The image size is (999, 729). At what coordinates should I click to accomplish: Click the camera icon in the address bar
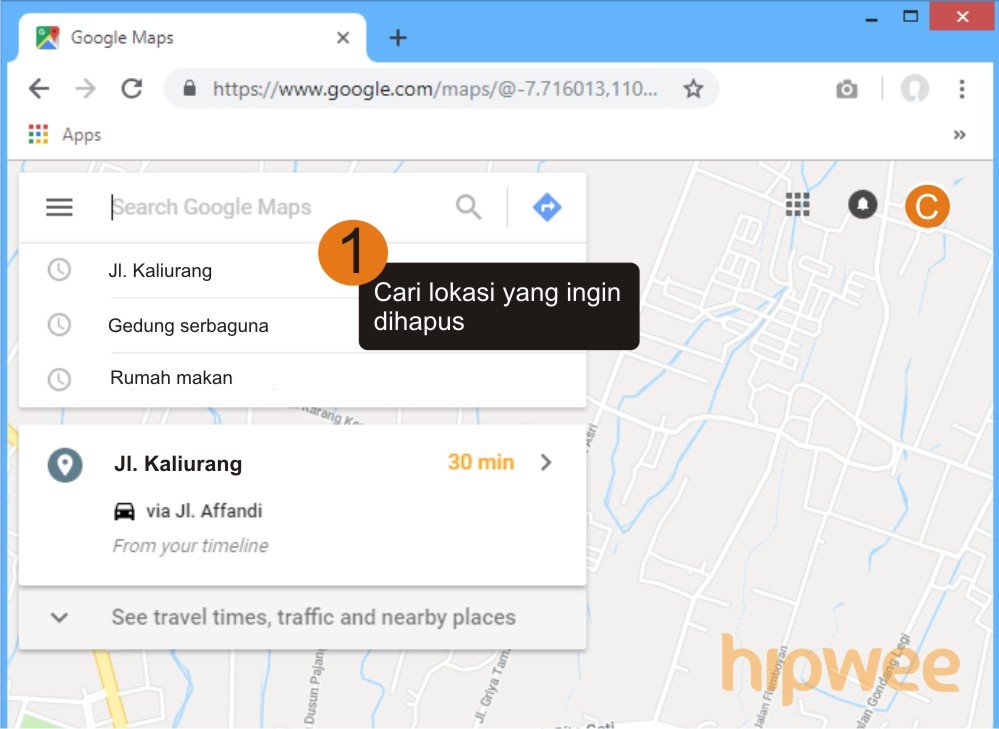click(x=845, y=89)
